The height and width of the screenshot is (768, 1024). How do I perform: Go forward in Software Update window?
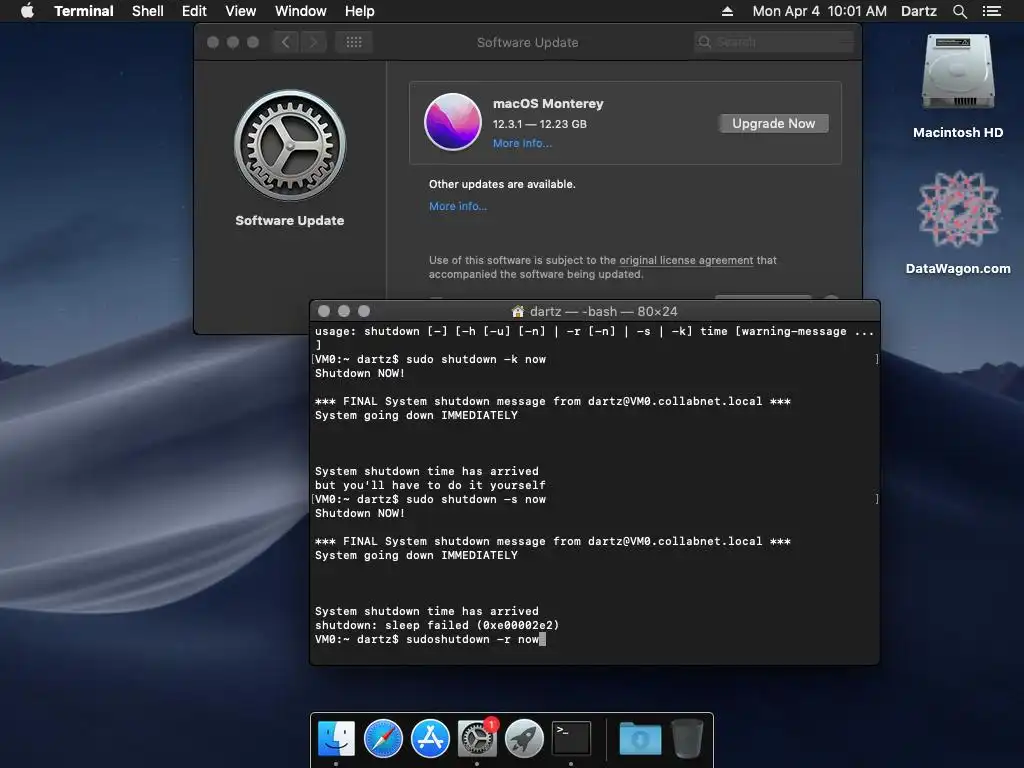[313, 42]
